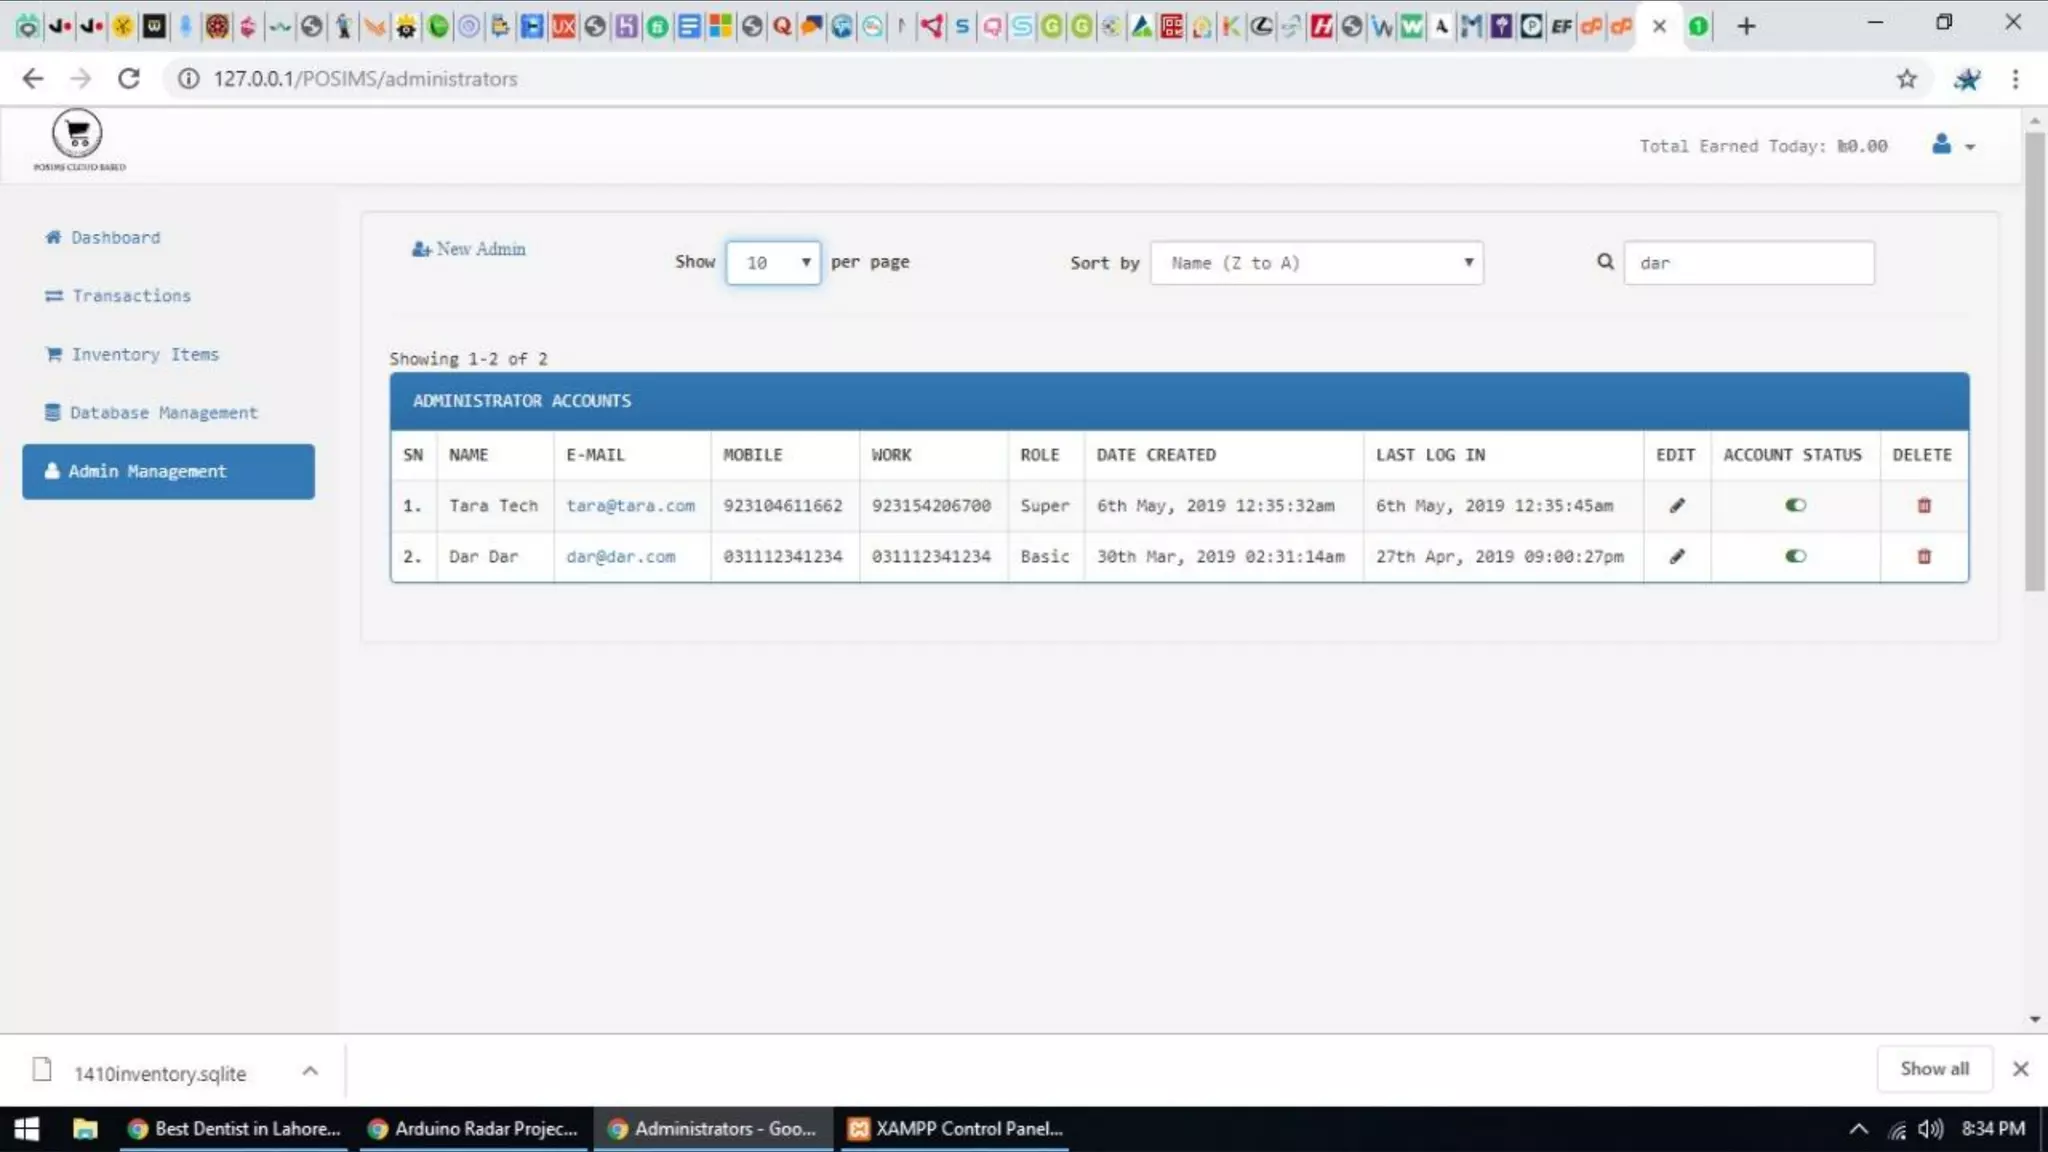Show hidden system tray icons
2048x1152 pixels.
pos(1858,1129)
